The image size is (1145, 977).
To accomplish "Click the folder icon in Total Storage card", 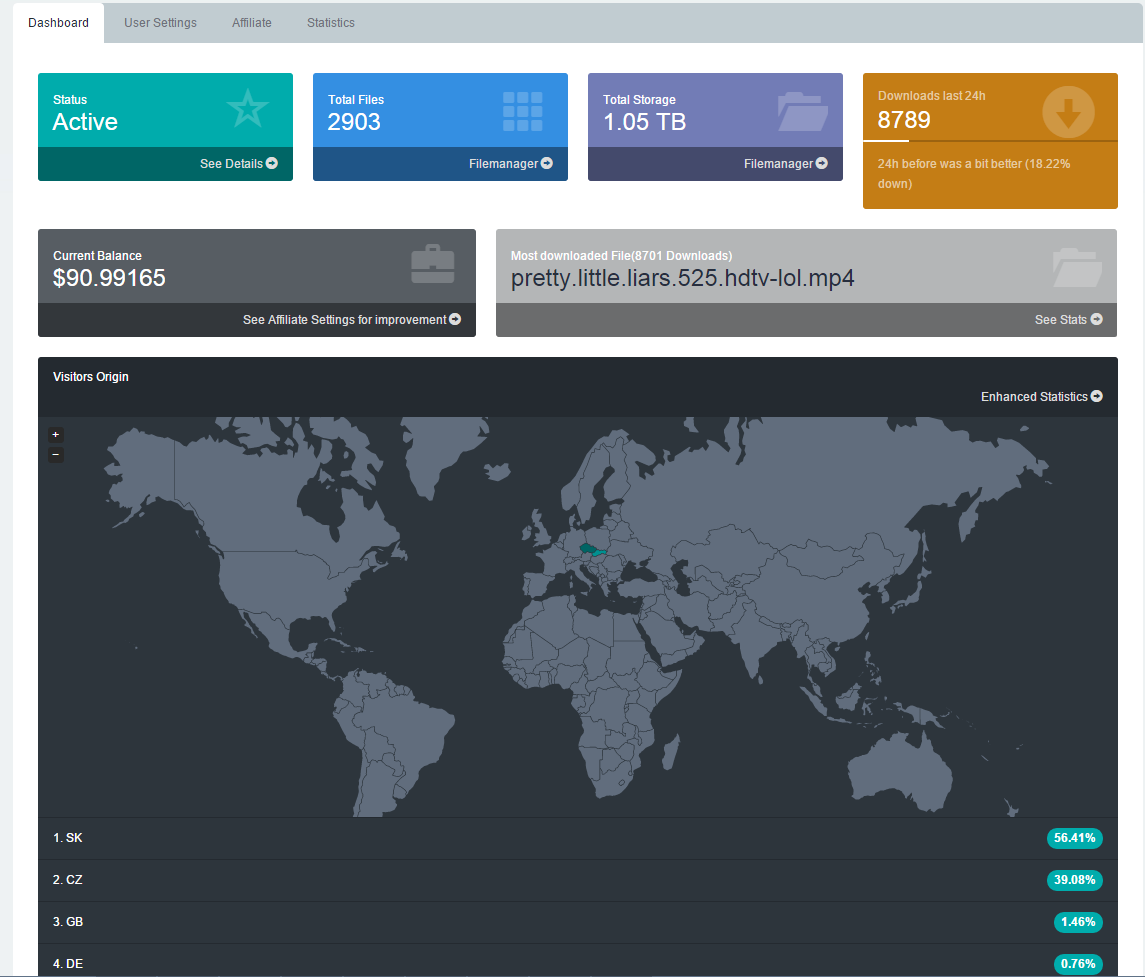I will pyautogui.click(x=803, y=112).
